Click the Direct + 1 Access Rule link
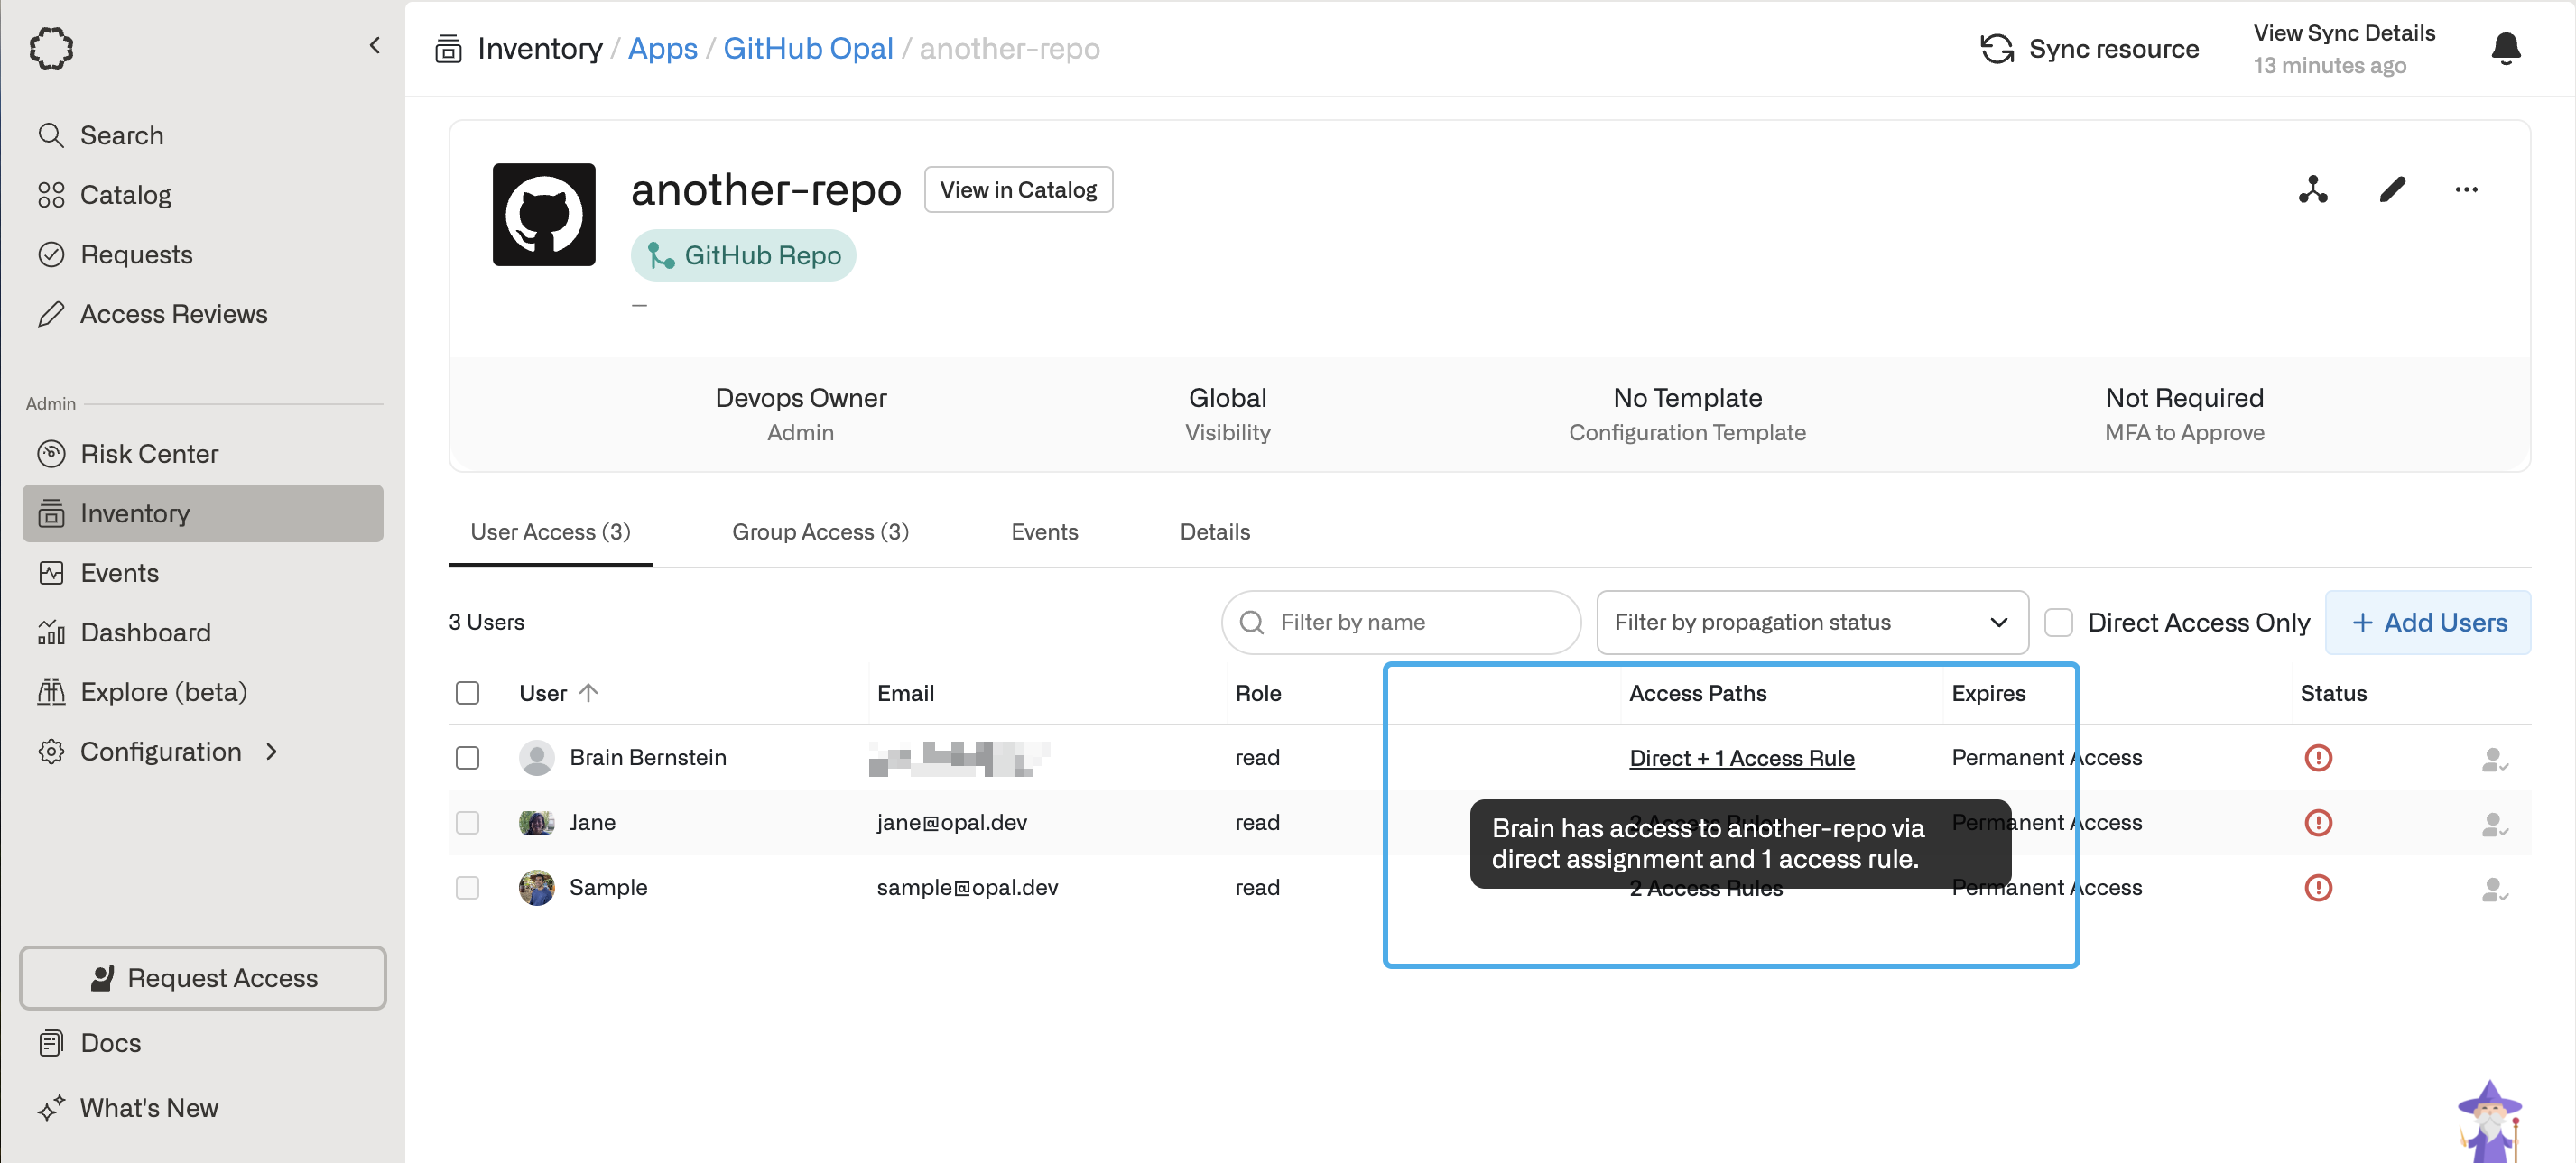This screenshot has height=1163, width=2576. (1741, 757)
